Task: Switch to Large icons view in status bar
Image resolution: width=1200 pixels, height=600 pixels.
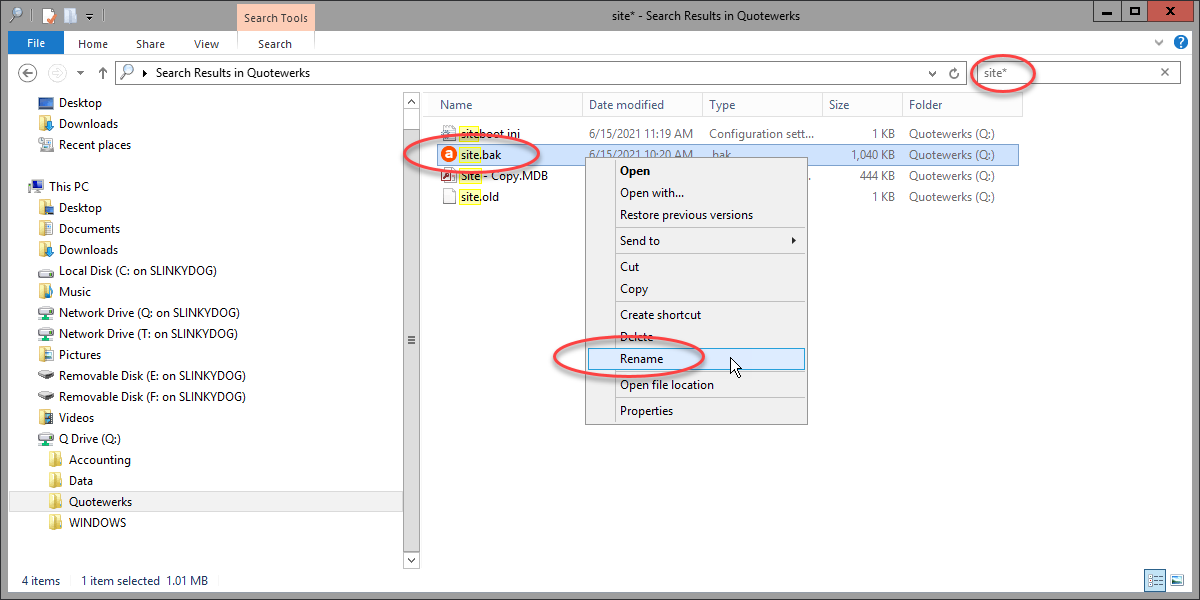Action: 1175,580
